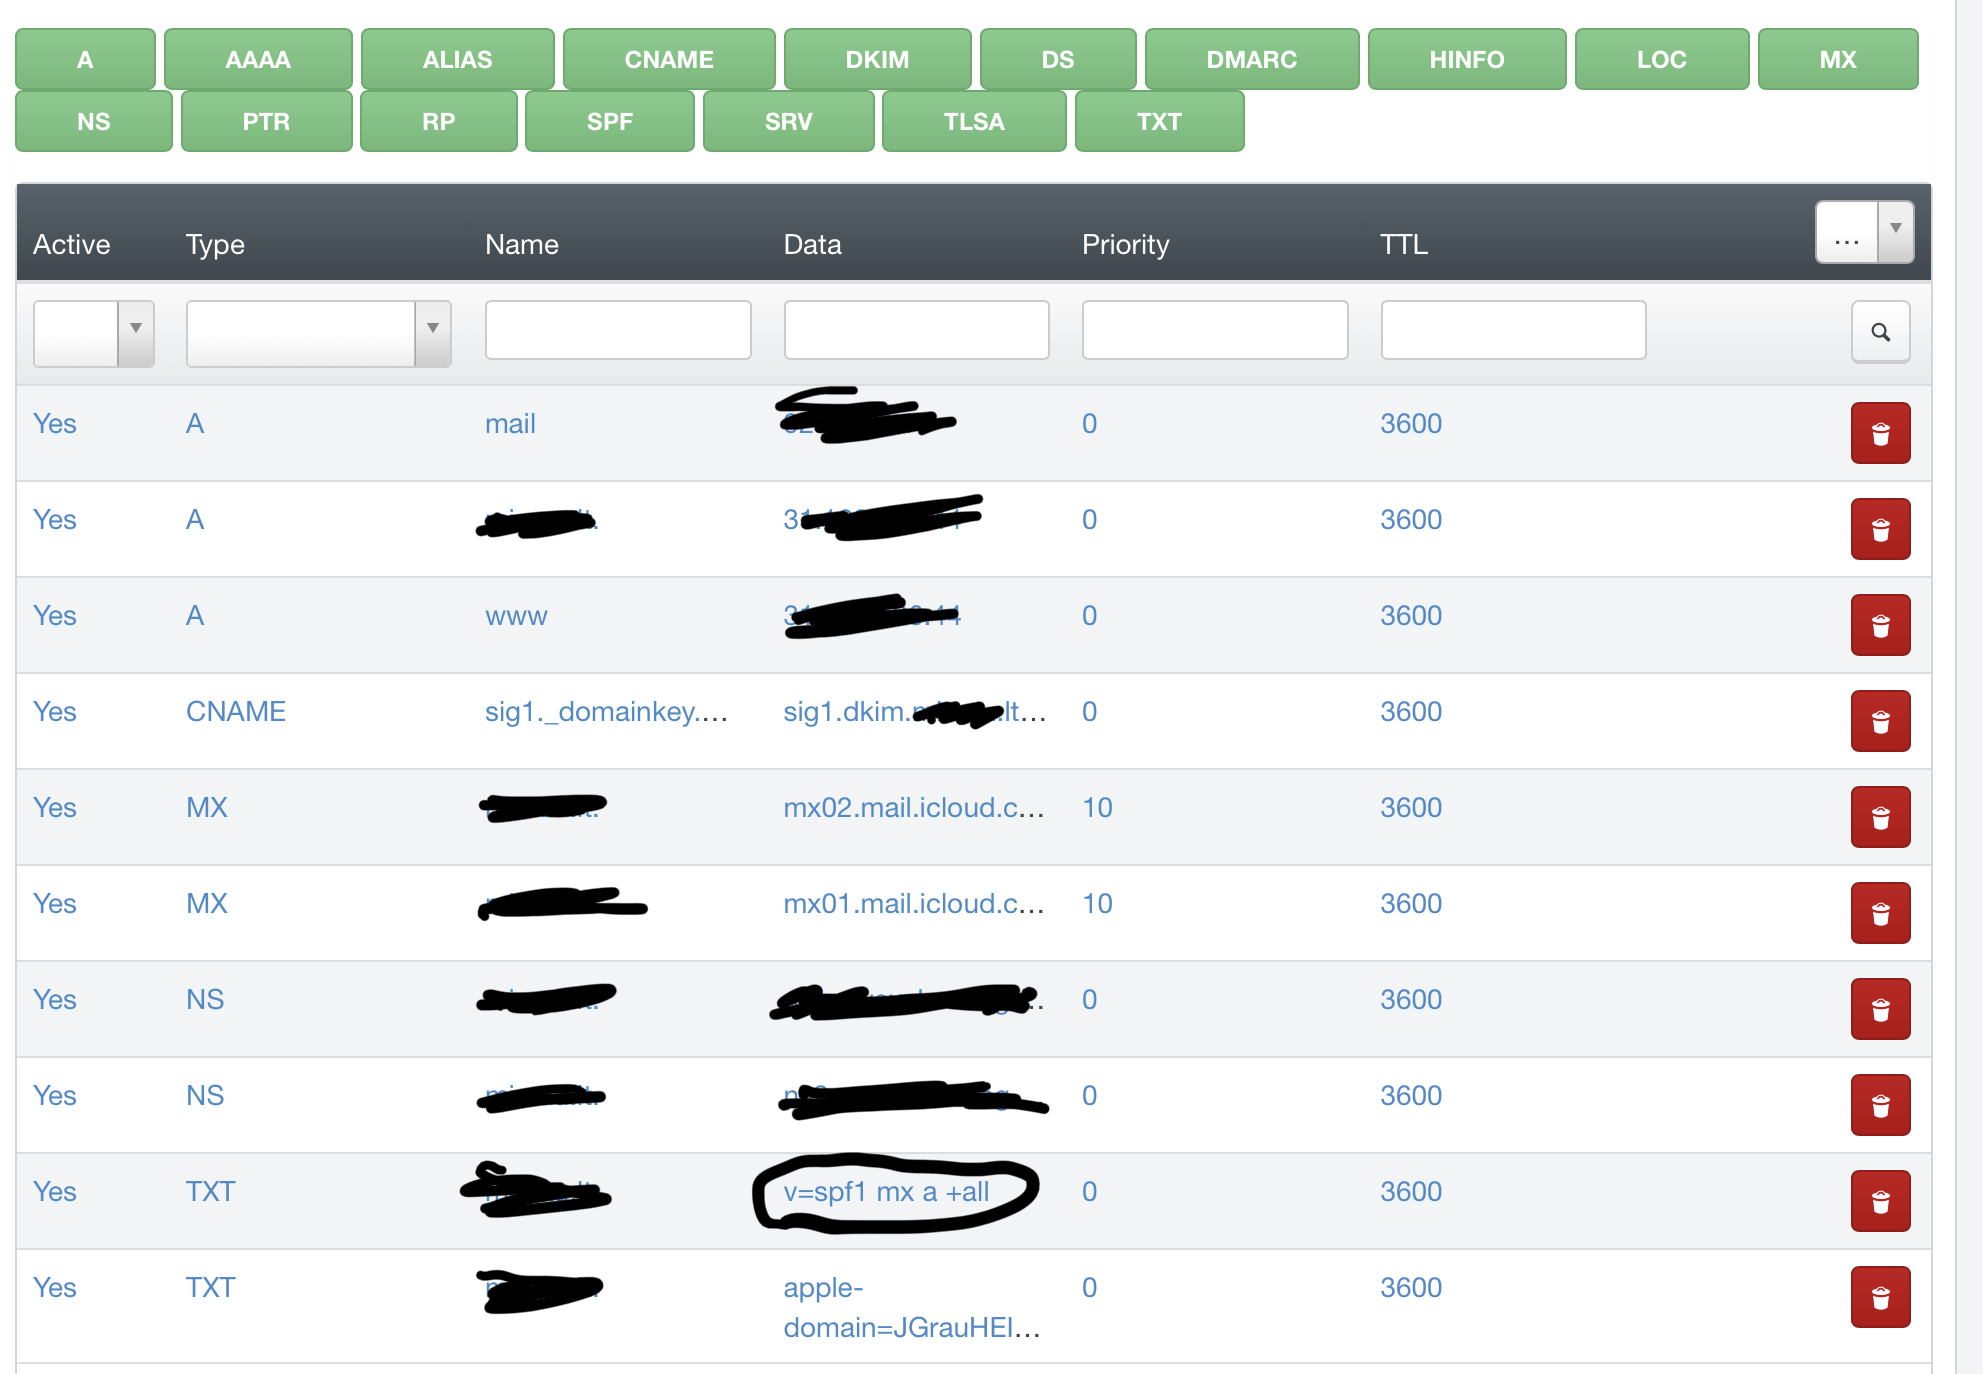
Task: Delete the mx02.mail.icloud MX record
Action: pos(1879,817)
